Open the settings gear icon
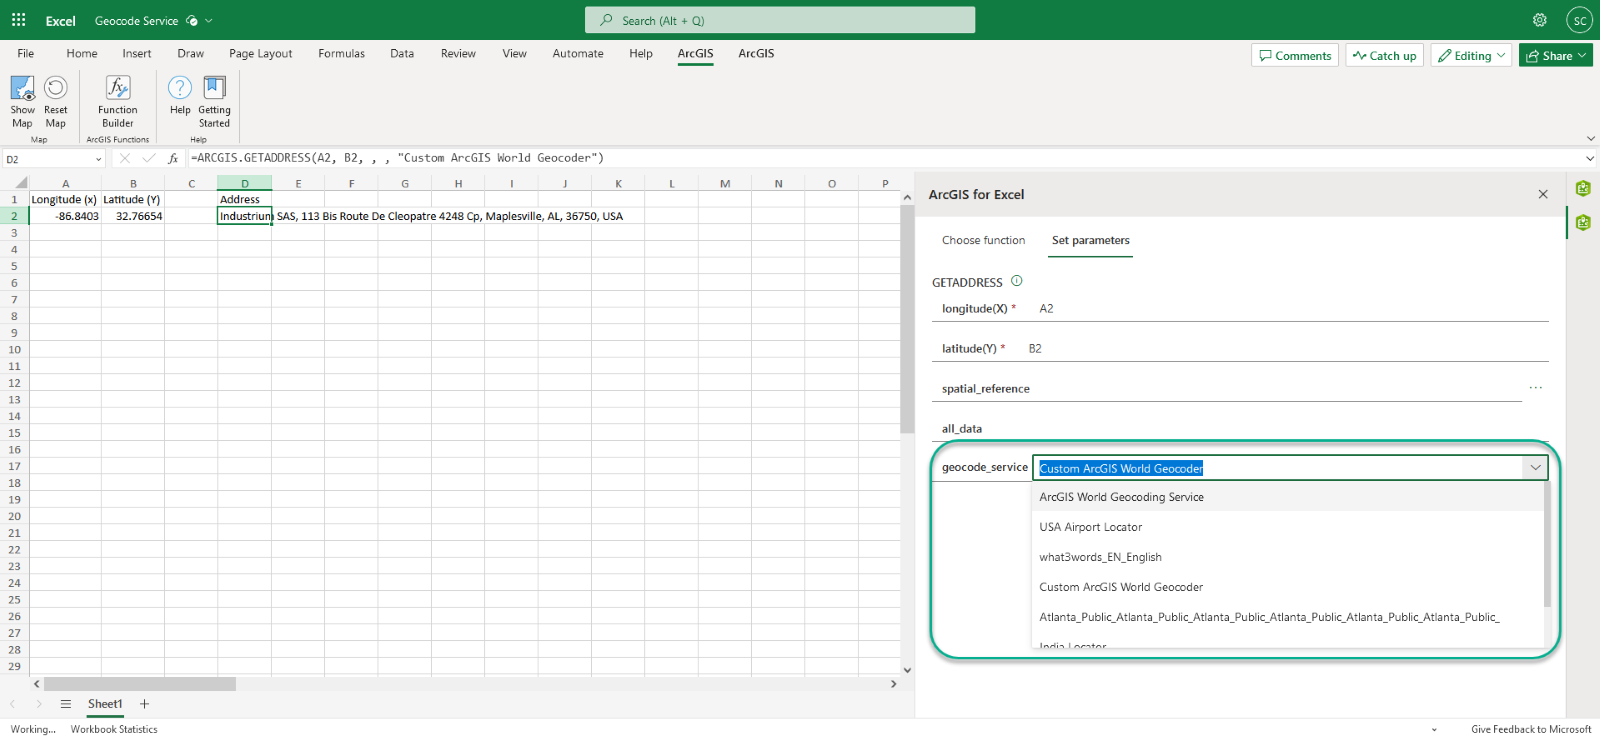This screenshot has width=1600, height=737. (1540, 20)
